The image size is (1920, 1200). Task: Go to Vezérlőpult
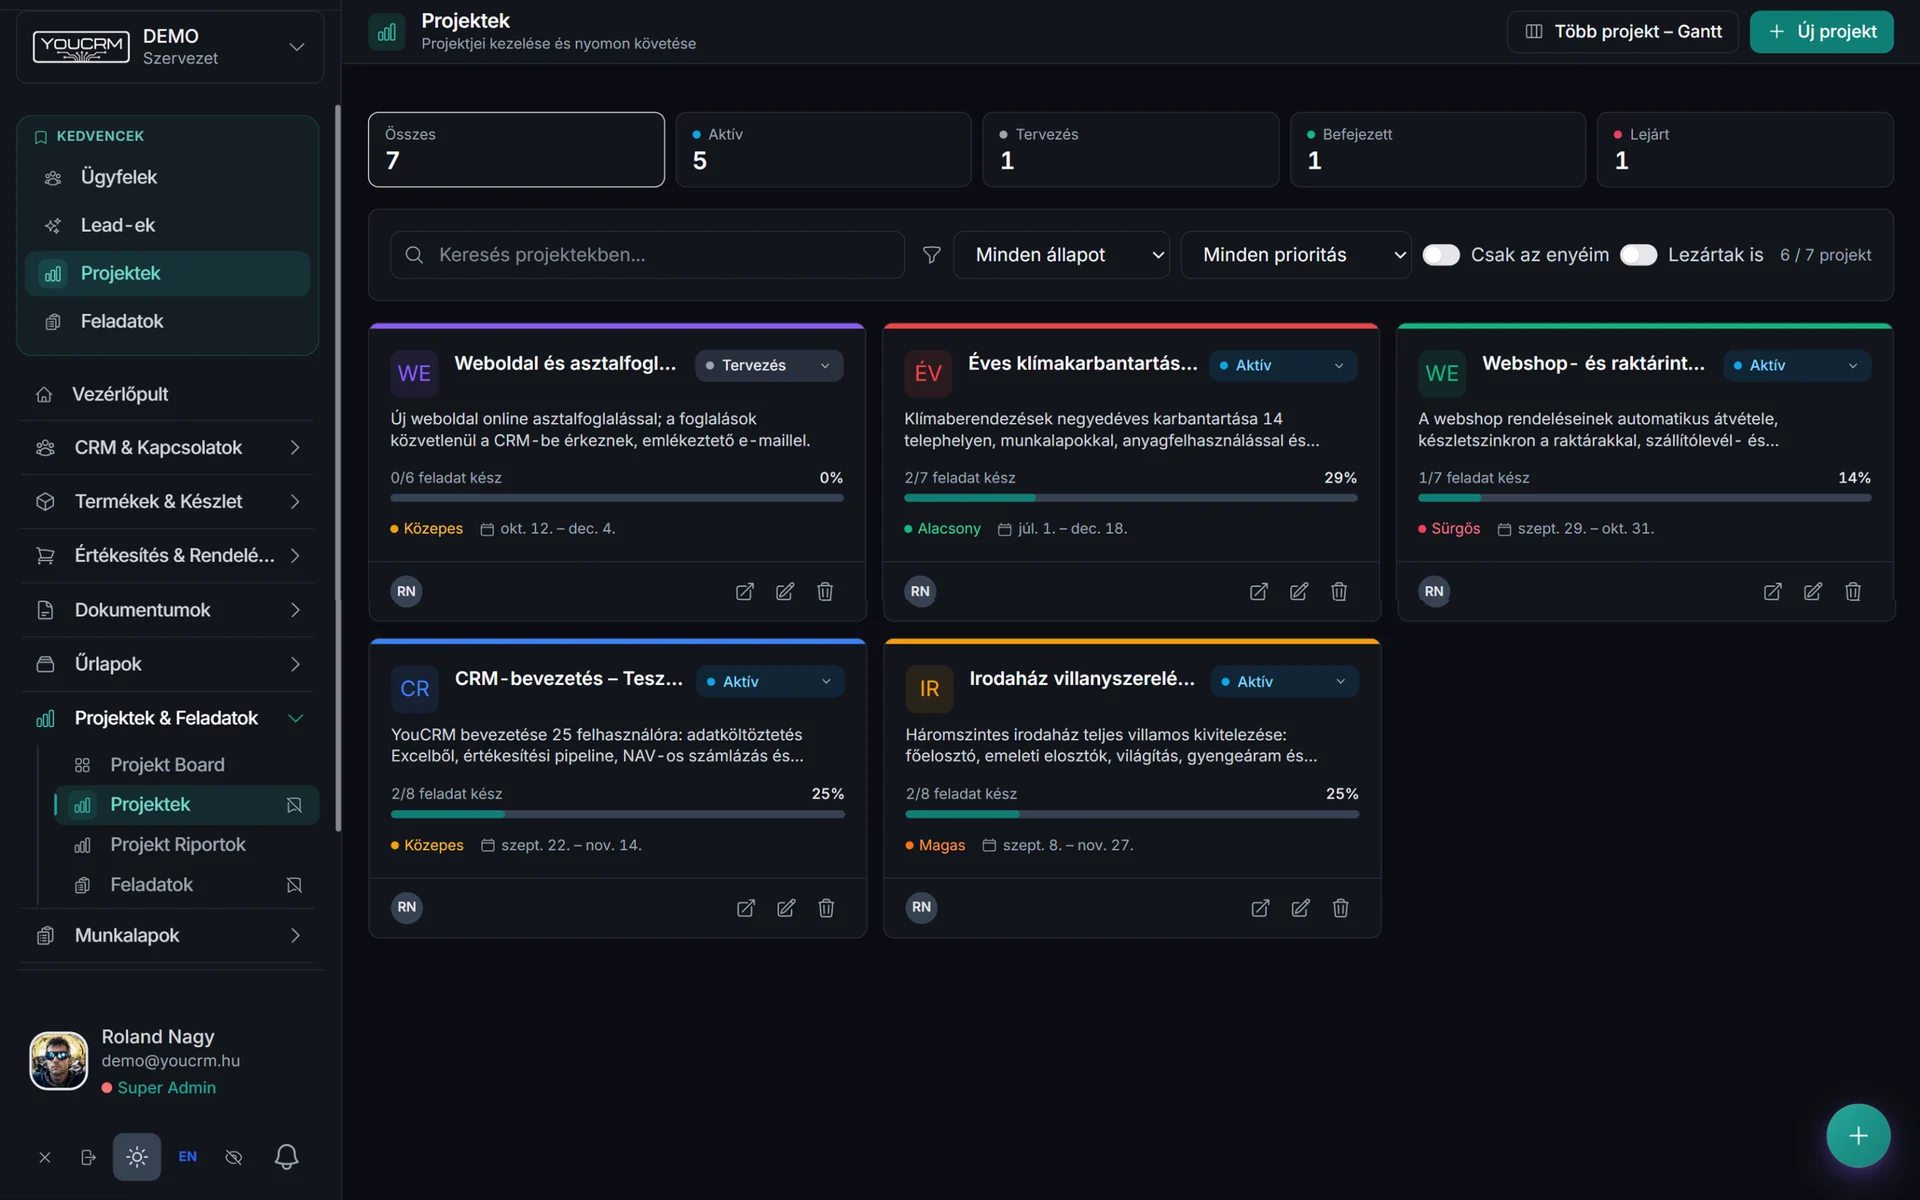click(x=167, y=394)
